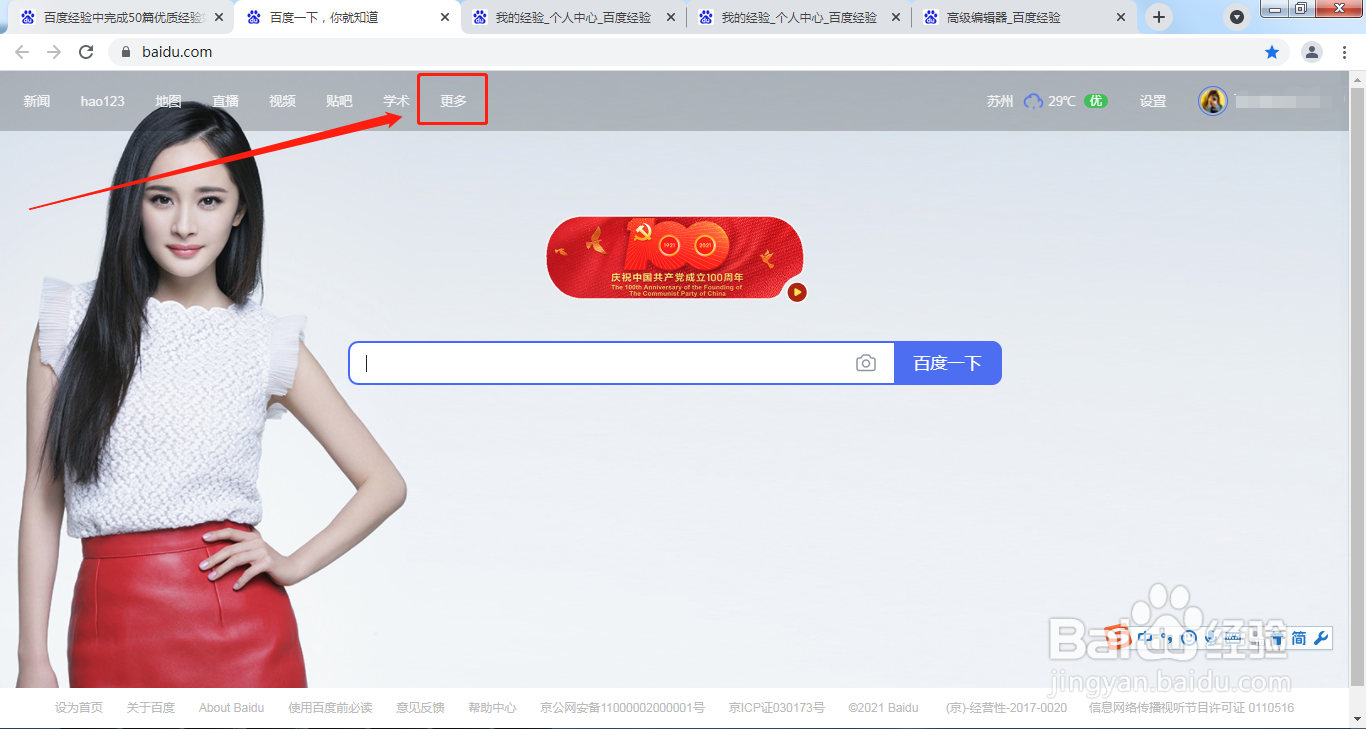Open the anniversary doodle banner
Image resolution: width=1366 pixels, height=729 pixels.
coord(675,257)
